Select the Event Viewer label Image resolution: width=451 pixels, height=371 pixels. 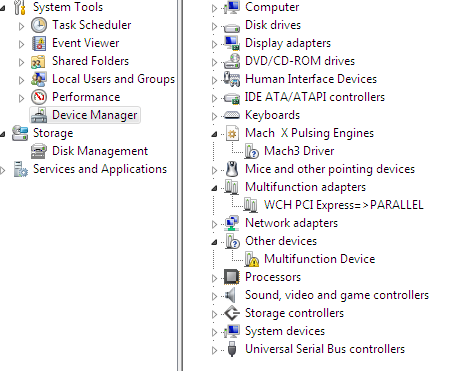point(85,43)
